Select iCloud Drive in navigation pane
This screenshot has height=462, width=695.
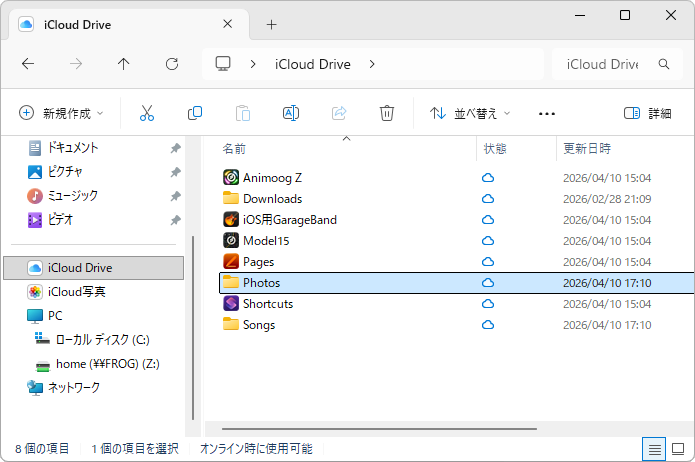pyautogui.click(x=94, y=268)
